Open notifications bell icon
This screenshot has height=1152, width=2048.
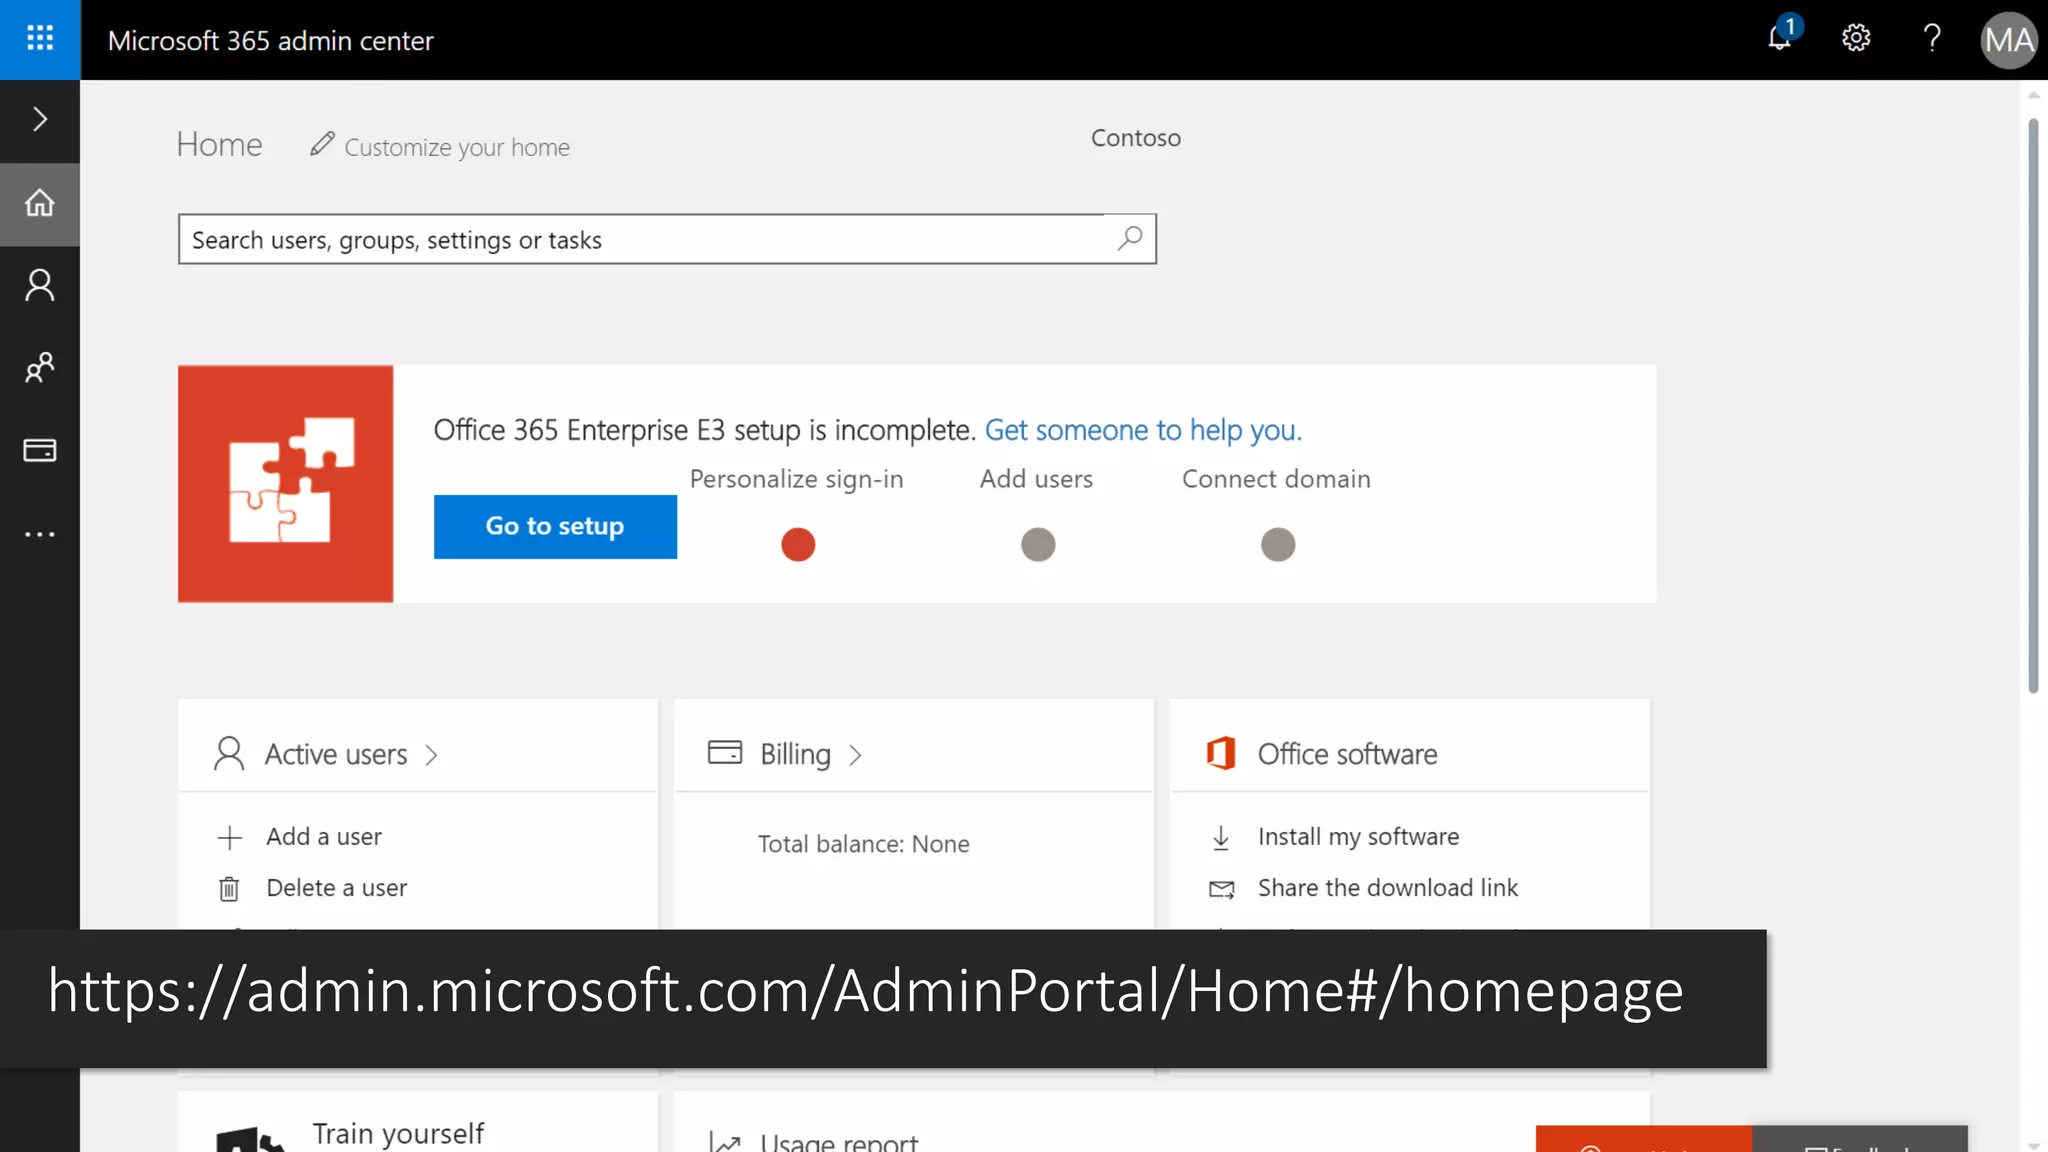click(1780, 38)
